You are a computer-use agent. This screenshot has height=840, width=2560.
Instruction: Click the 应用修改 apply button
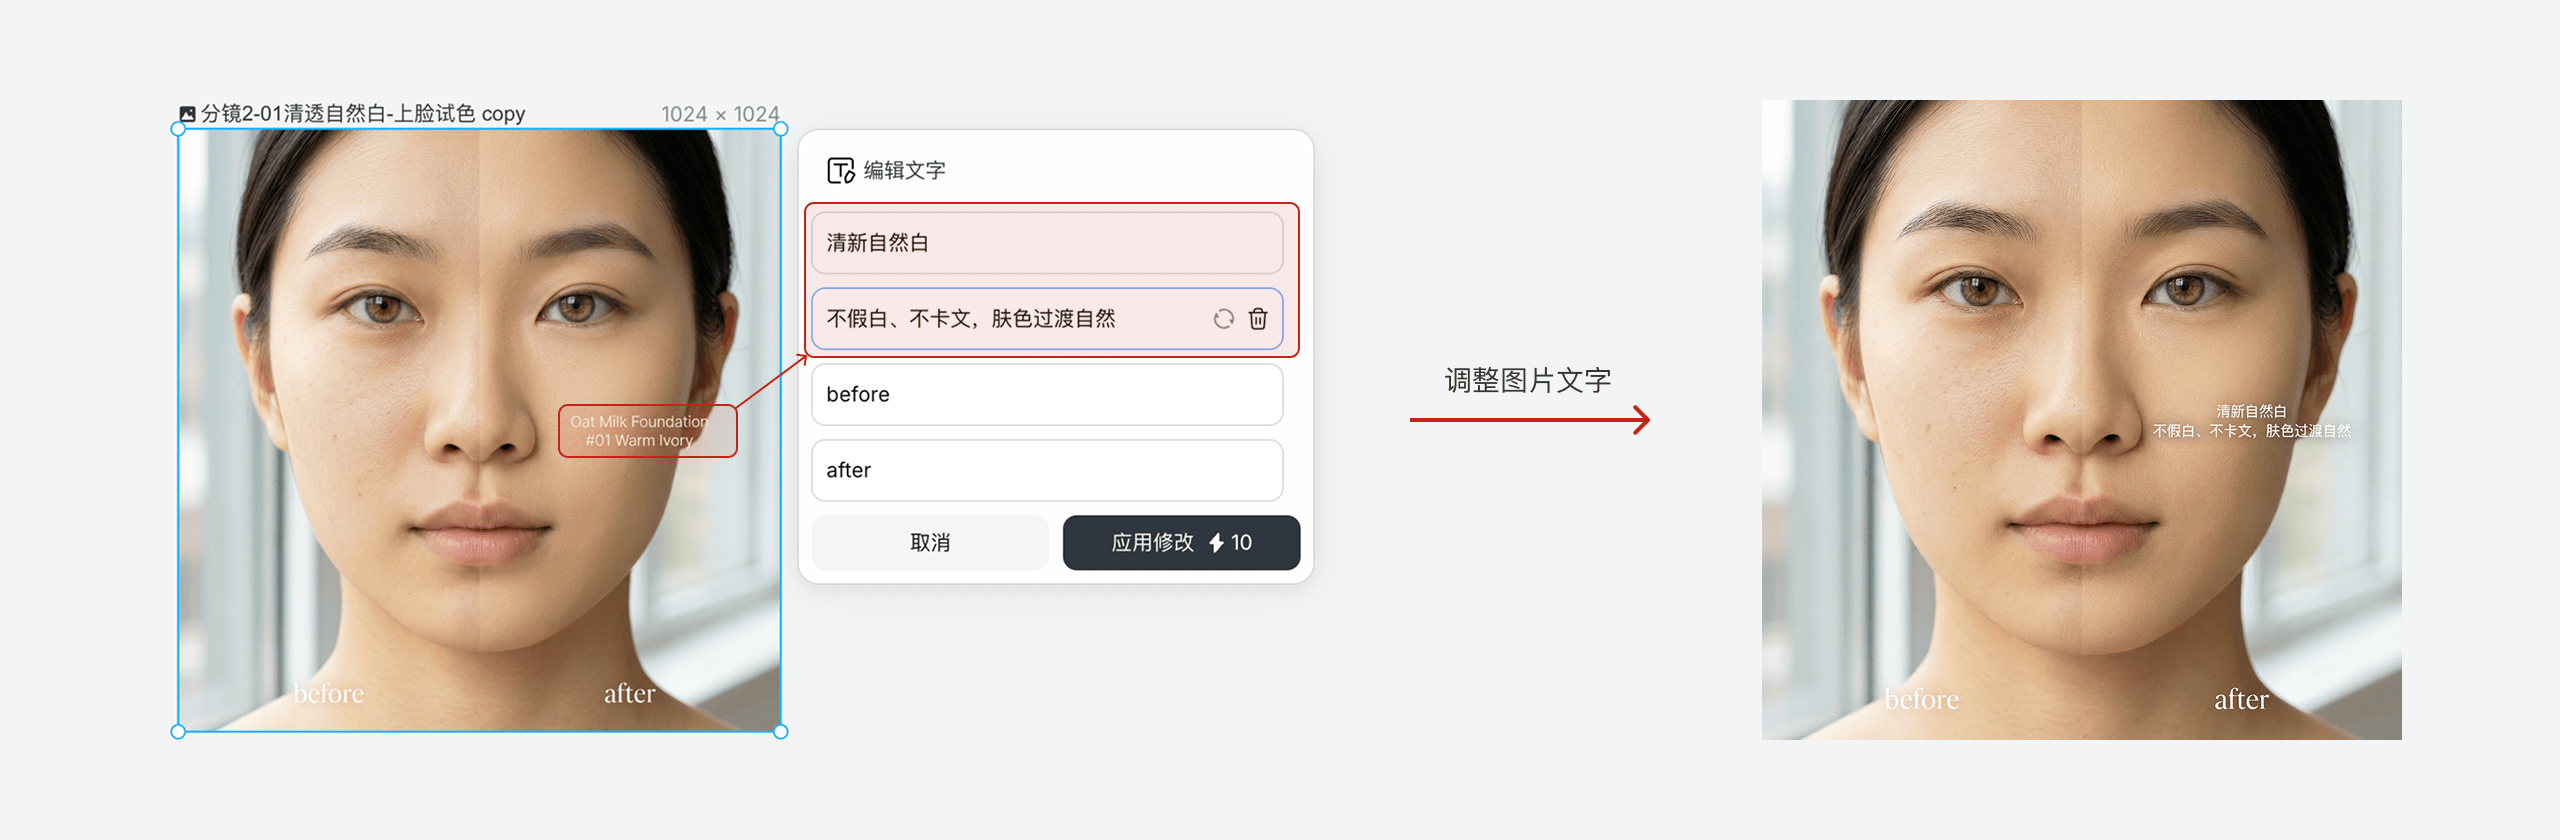pos(1181,543)
